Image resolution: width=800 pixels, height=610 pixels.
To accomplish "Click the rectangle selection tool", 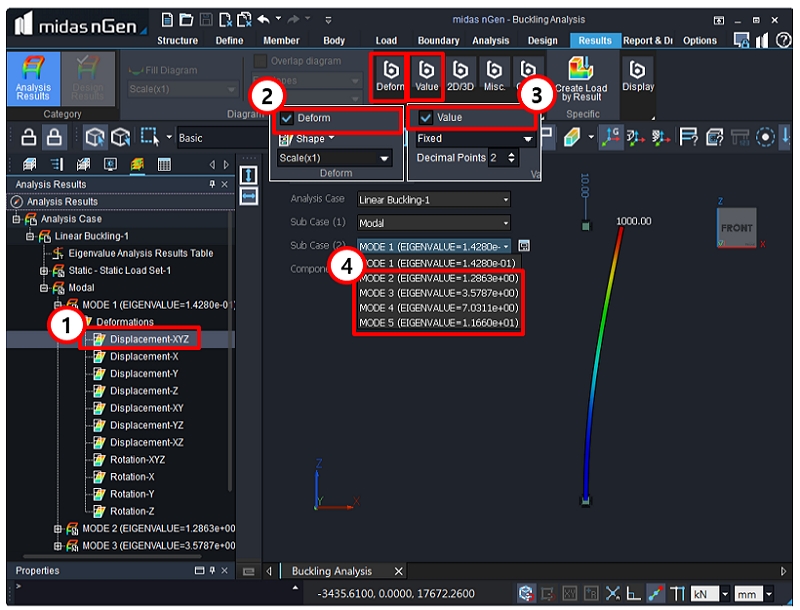I will point(149,136).
